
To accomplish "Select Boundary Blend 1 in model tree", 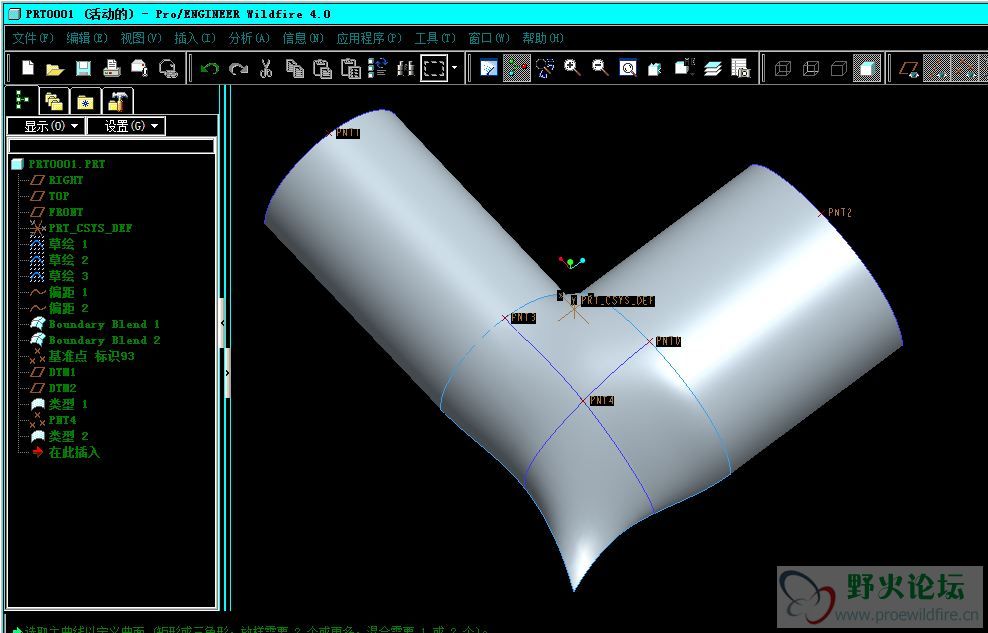I will coord(104,324).
